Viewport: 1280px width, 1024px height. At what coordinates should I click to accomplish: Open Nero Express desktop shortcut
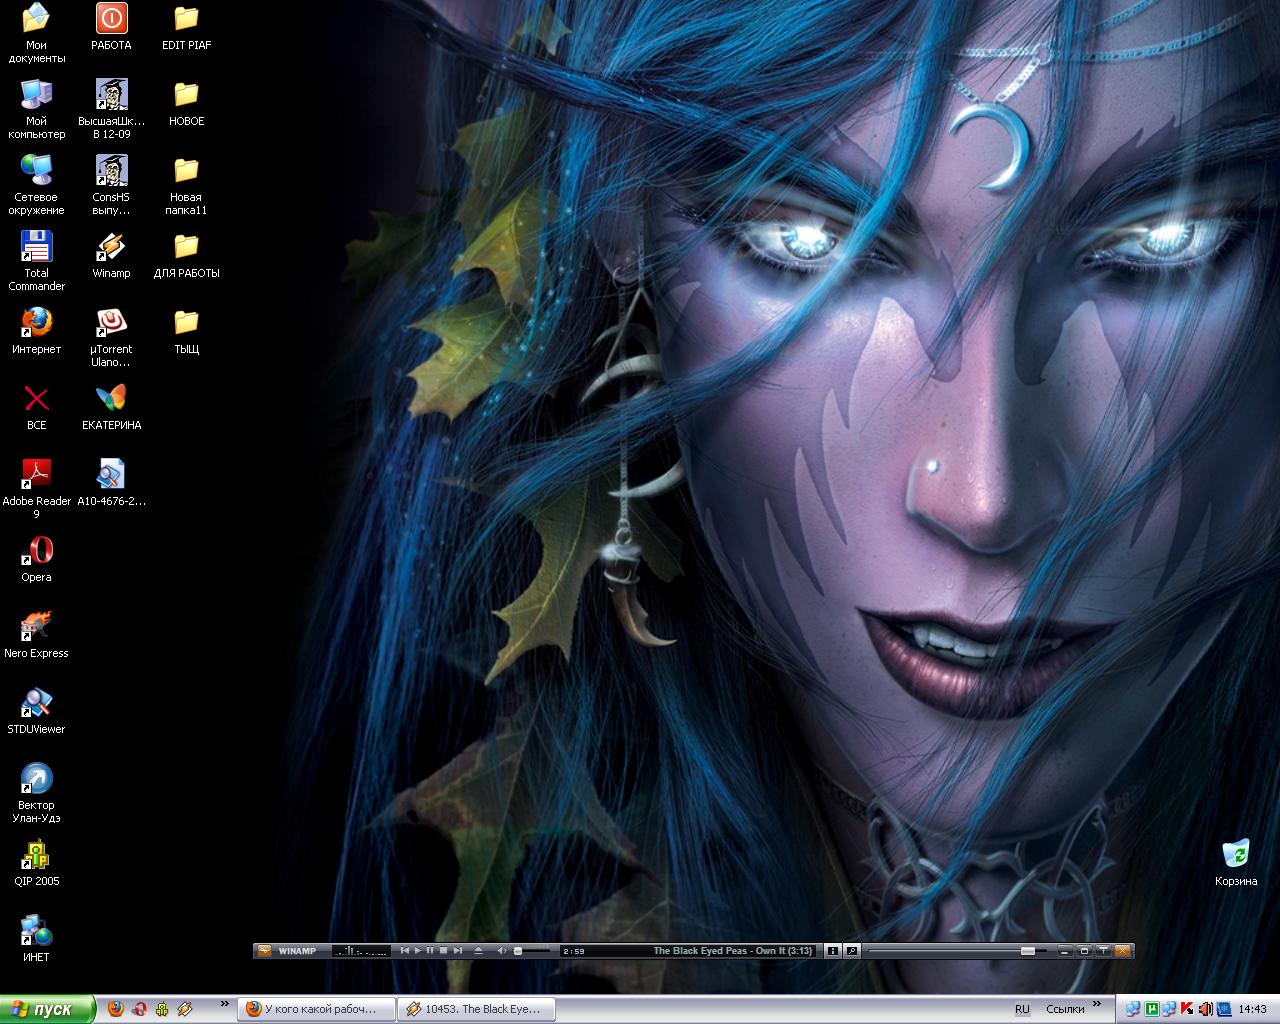coord(36,628)
